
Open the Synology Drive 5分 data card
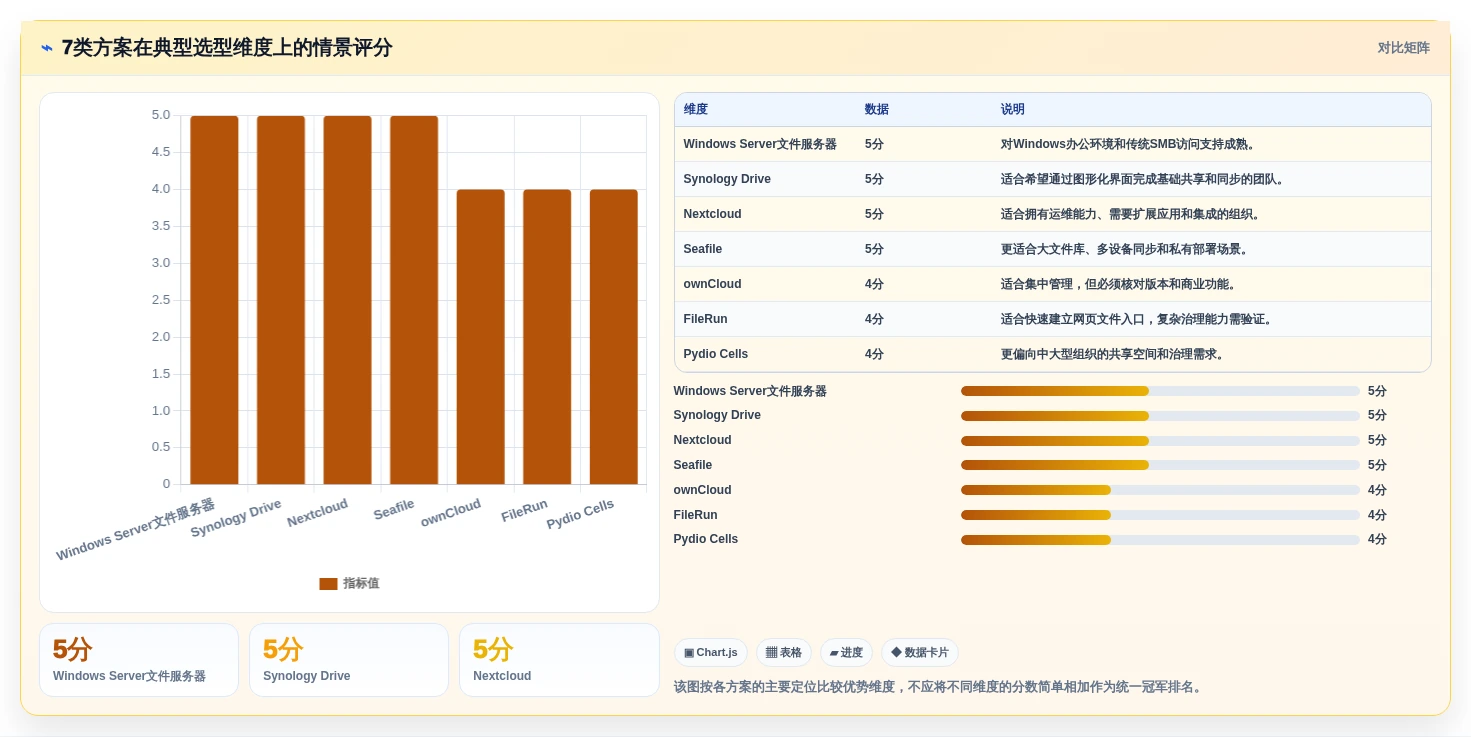pos(349,660)
